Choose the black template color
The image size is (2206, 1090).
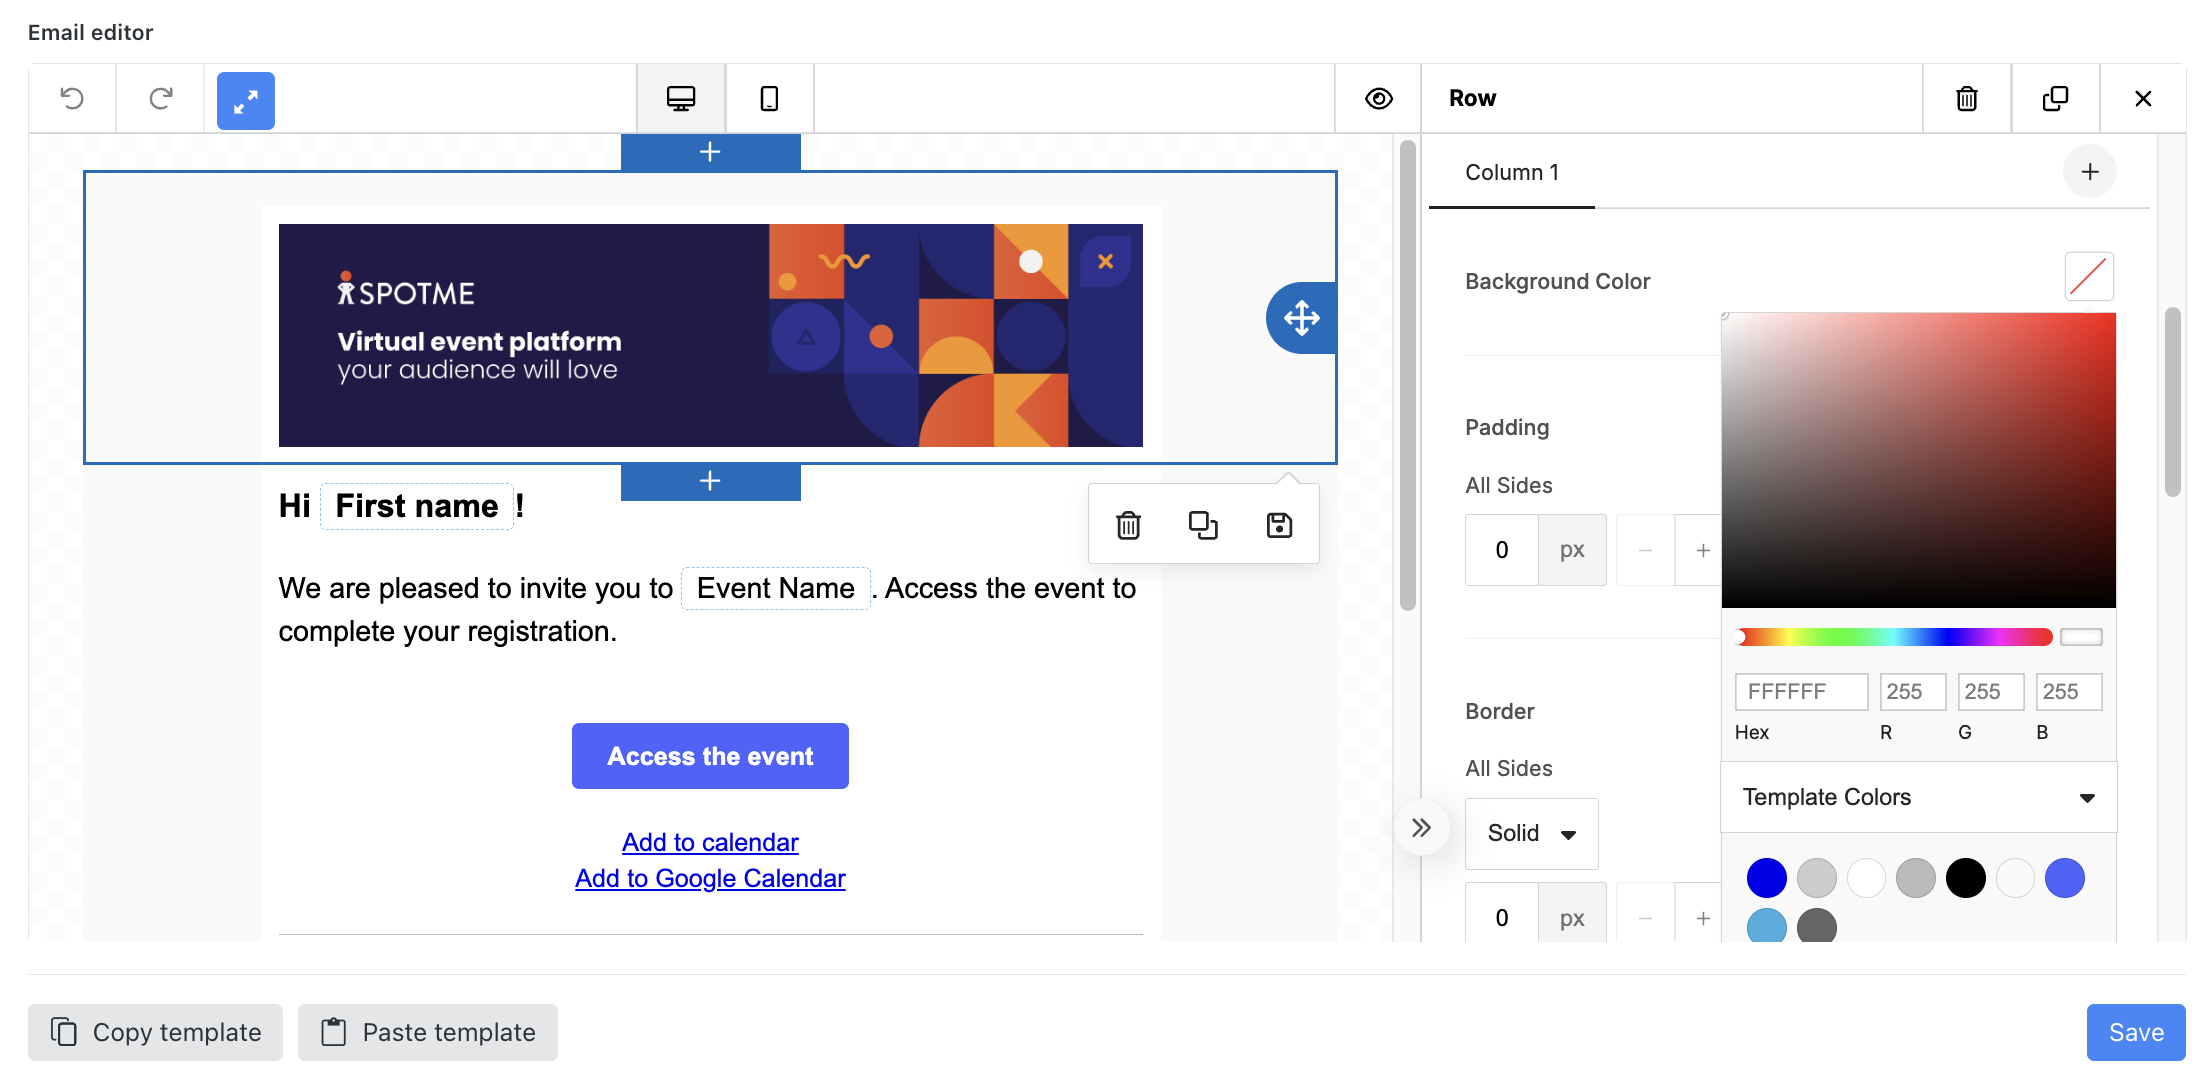1965,878
